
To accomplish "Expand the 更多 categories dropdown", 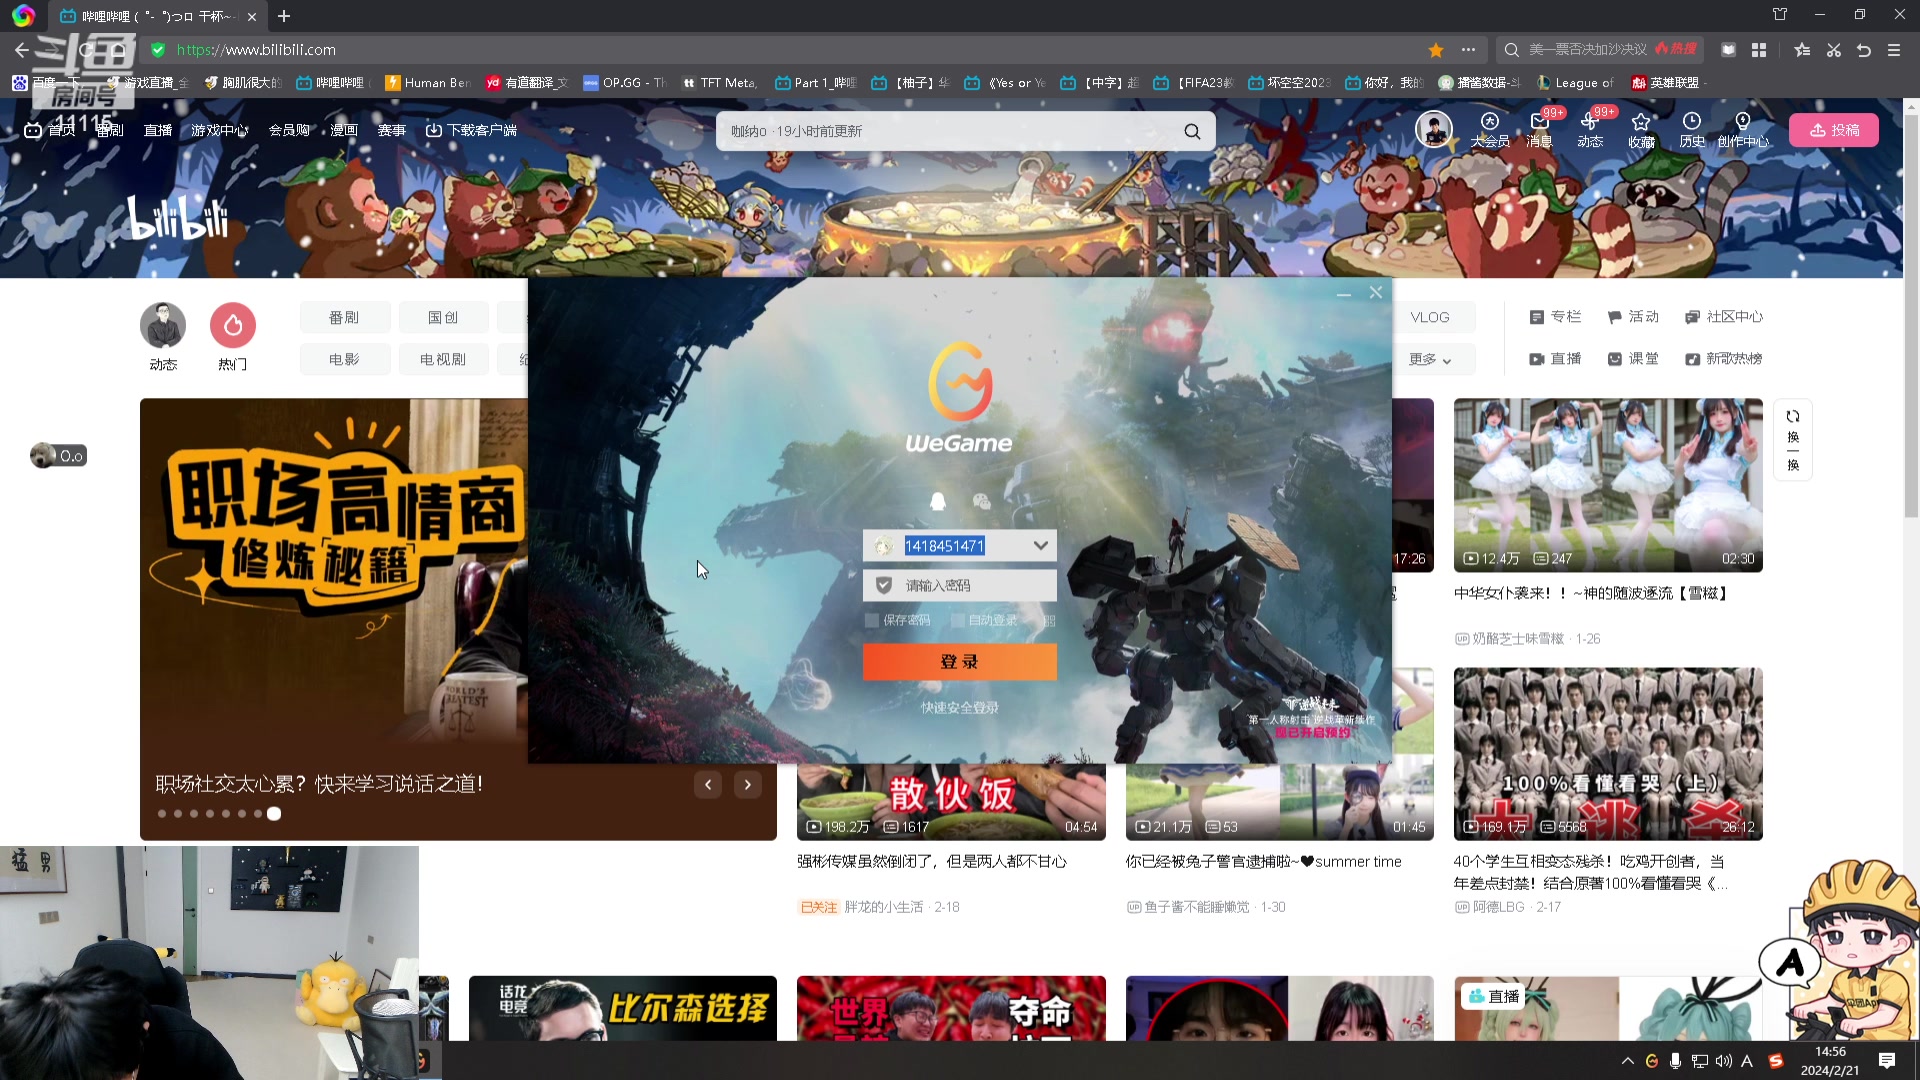I will [1430, 359].
